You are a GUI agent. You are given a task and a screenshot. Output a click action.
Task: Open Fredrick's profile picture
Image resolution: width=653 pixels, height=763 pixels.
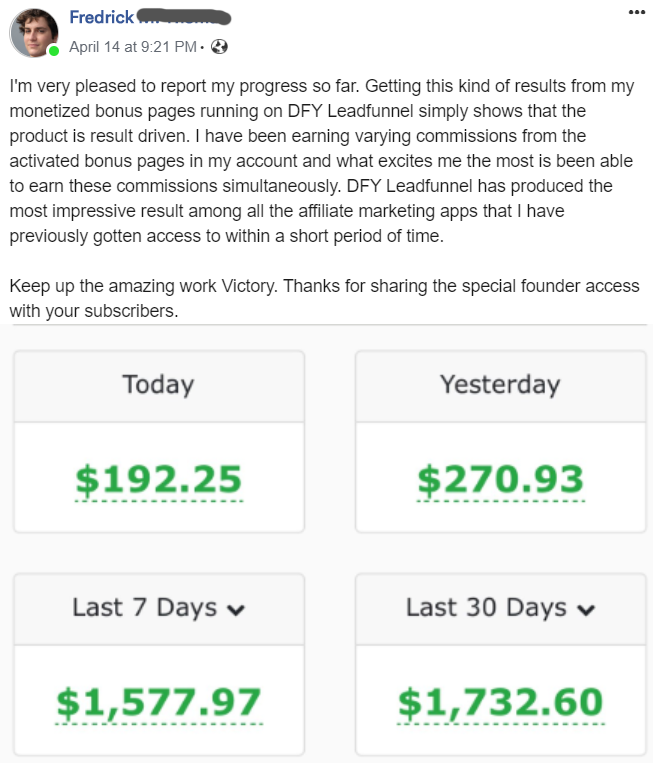pos(35,33)
